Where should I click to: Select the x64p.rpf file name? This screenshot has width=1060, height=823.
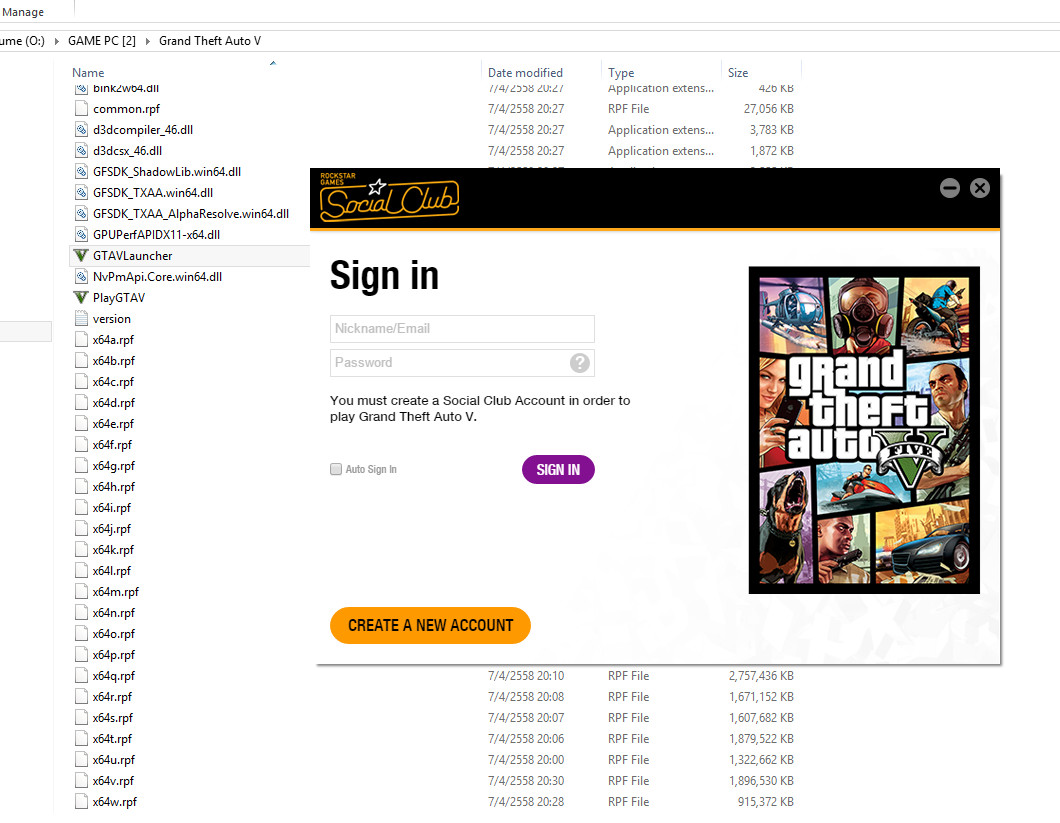point(114,655)
